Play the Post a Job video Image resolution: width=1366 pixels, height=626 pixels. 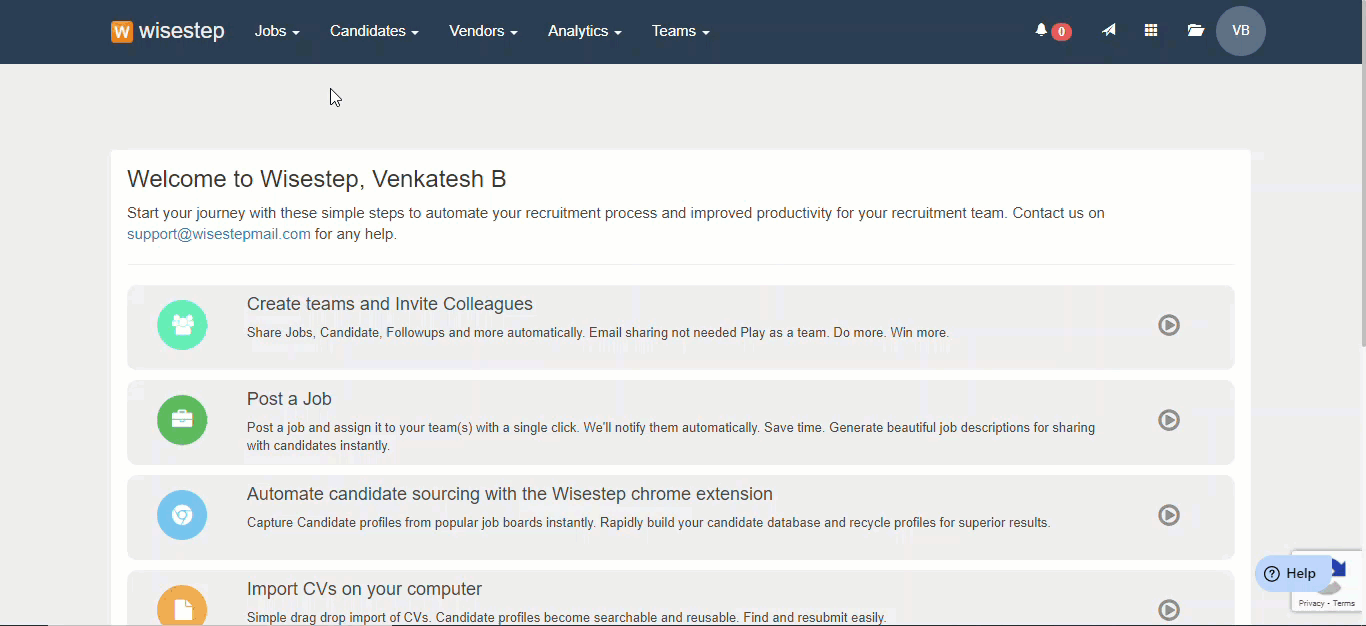click(x=1169, y=420)
